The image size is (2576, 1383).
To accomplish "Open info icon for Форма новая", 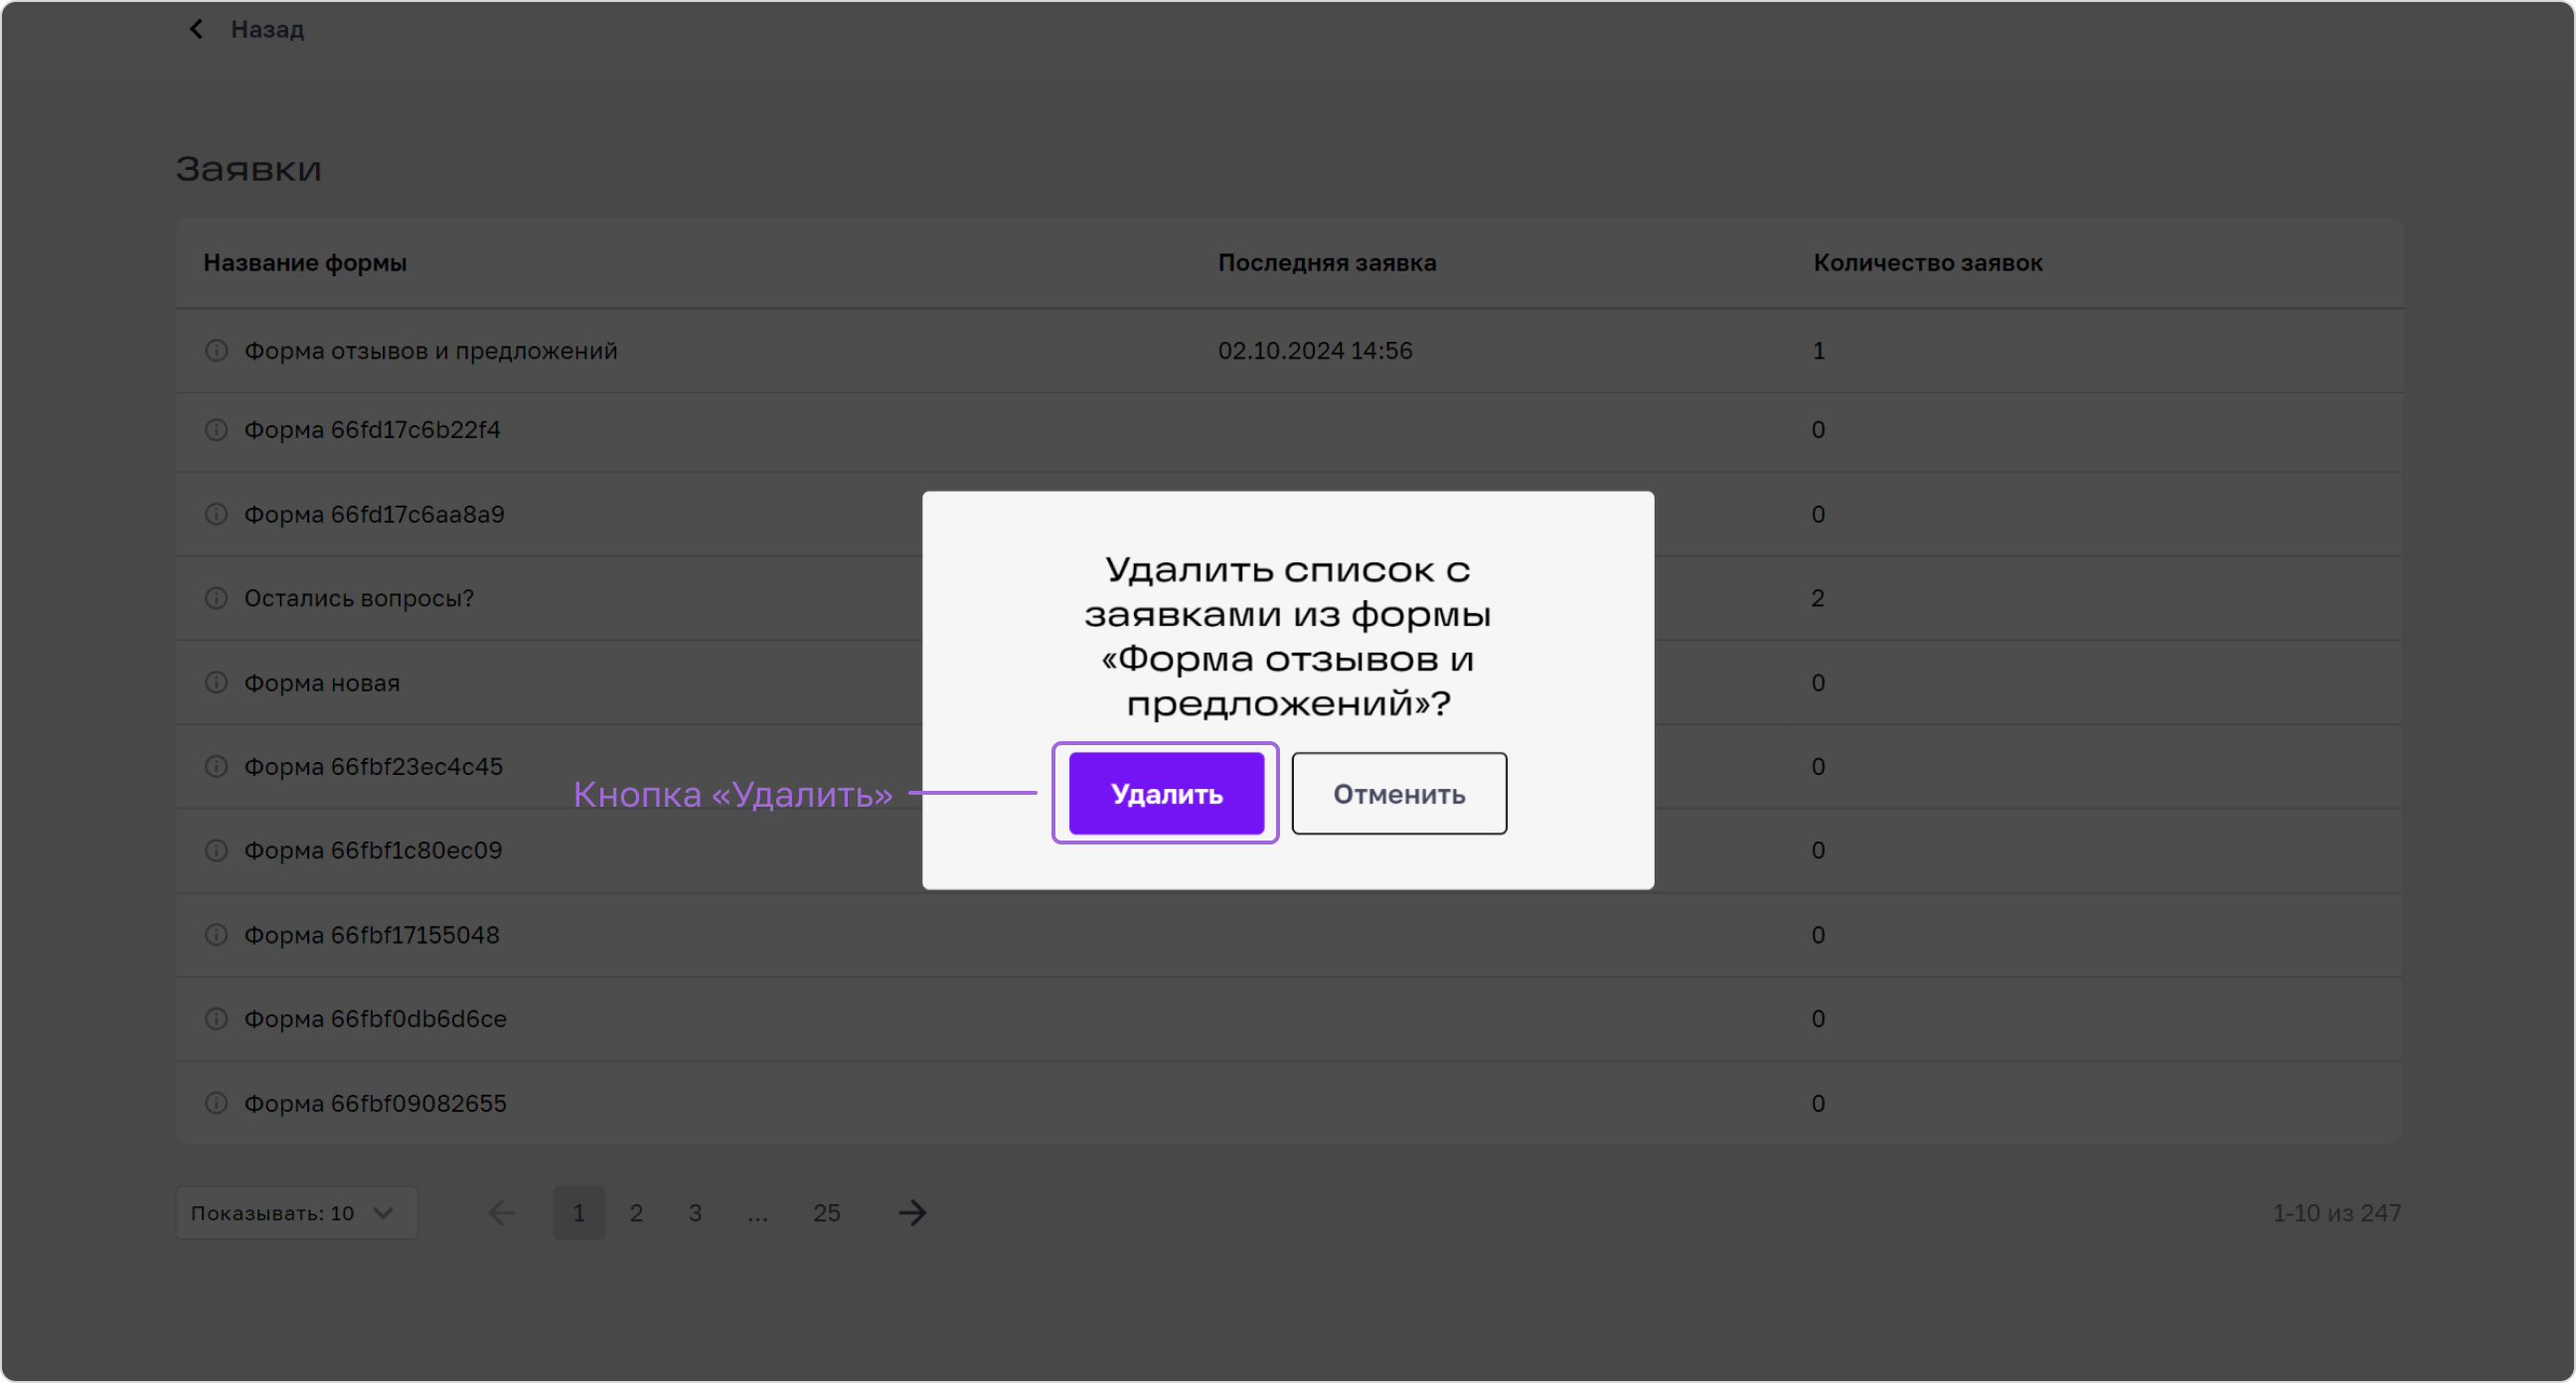I will pyautogui.click(x=216, y=682).
